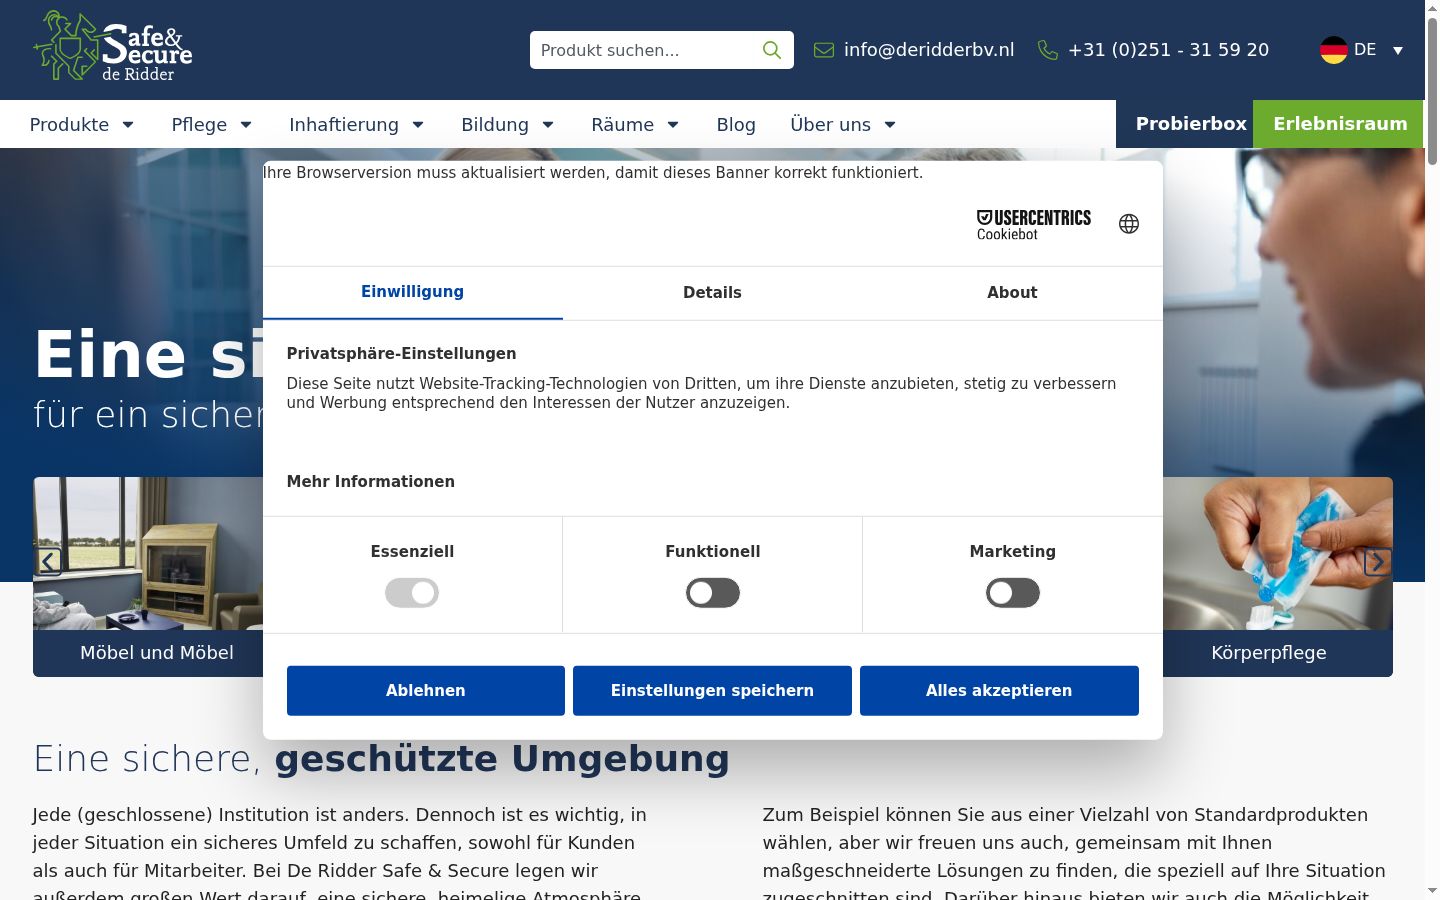This screenshot has height=900, width=1440.
Task: Click Mehr Informationen link
Action: (370, 482)
